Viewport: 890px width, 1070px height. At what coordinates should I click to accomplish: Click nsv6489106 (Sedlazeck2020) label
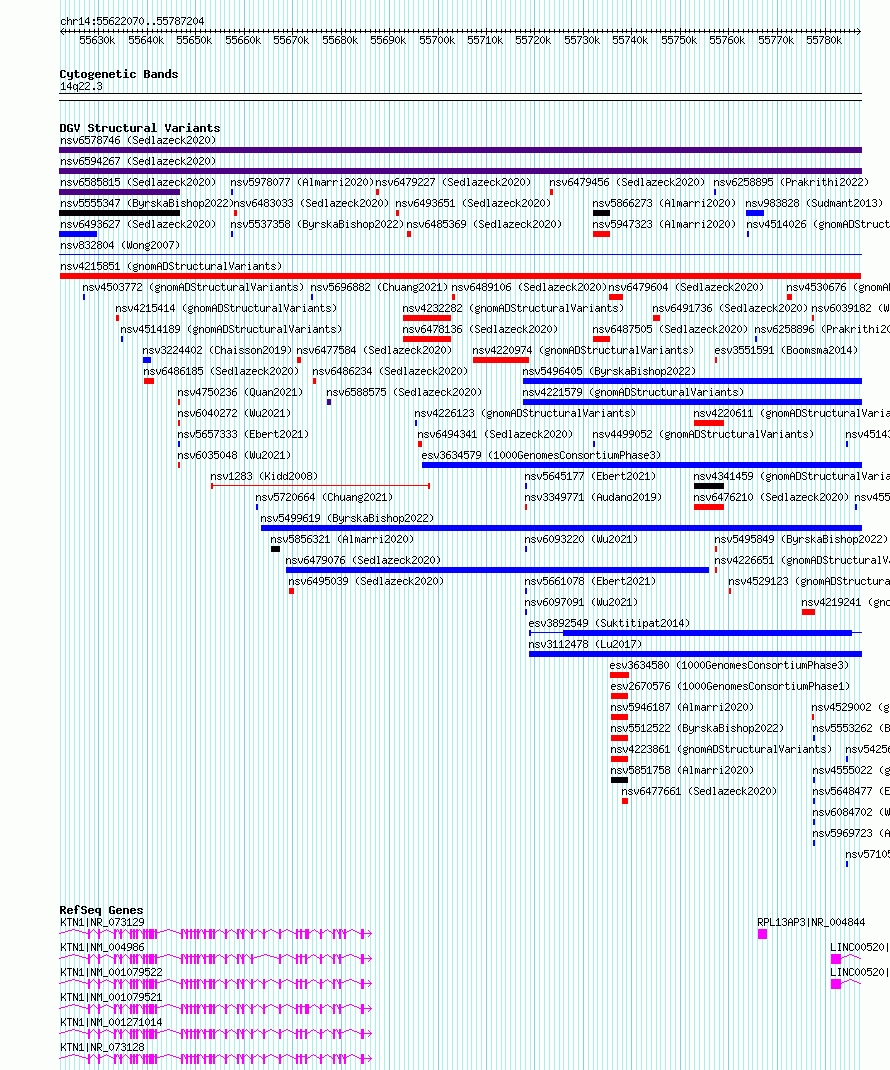tap(529, 288)
